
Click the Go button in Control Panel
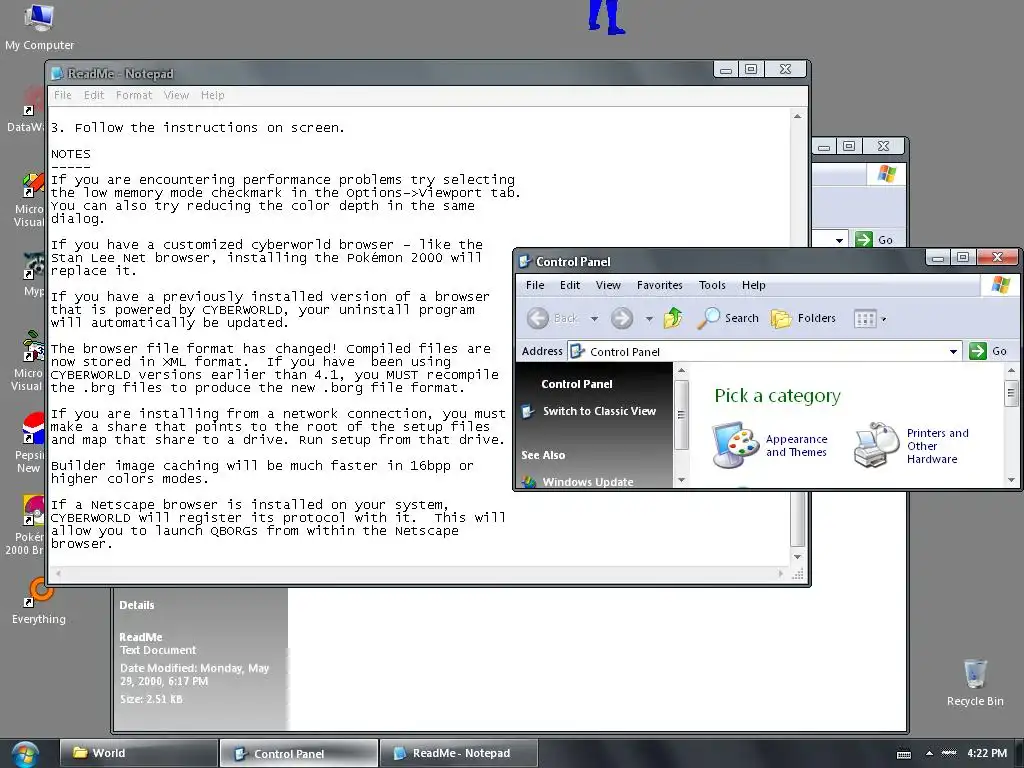(x=988, y=351)
